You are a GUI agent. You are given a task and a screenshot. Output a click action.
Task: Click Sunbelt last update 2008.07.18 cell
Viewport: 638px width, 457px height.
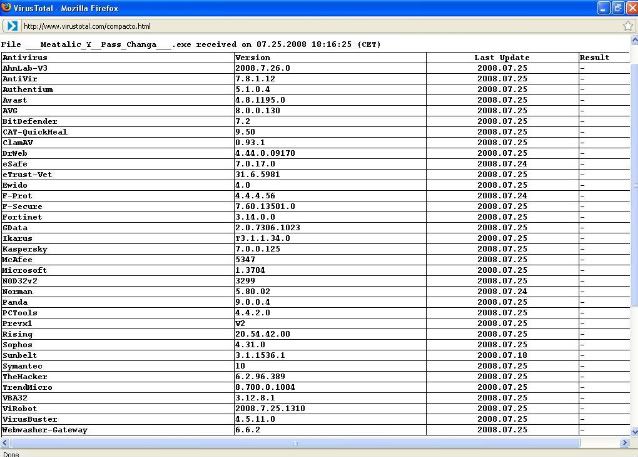pyautogui.click(x=502, y=355)
